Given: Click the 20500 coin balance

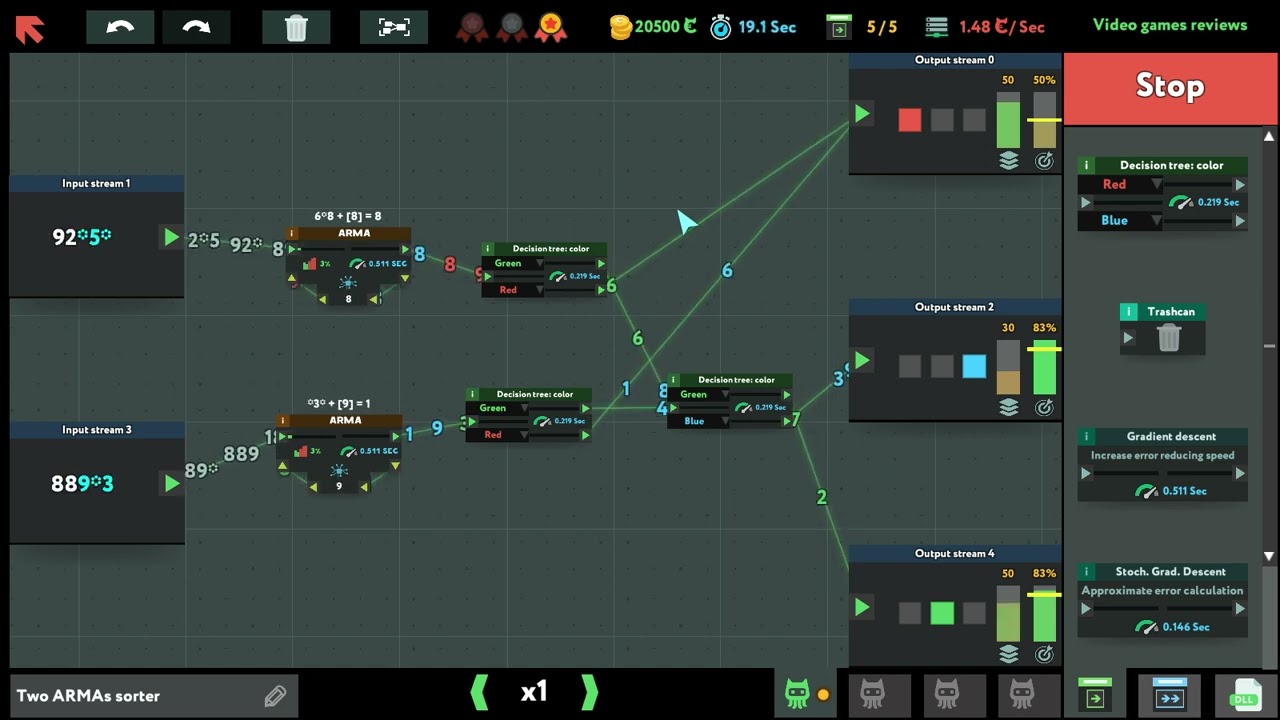Looking at the screenshot, I should point(654,27).
